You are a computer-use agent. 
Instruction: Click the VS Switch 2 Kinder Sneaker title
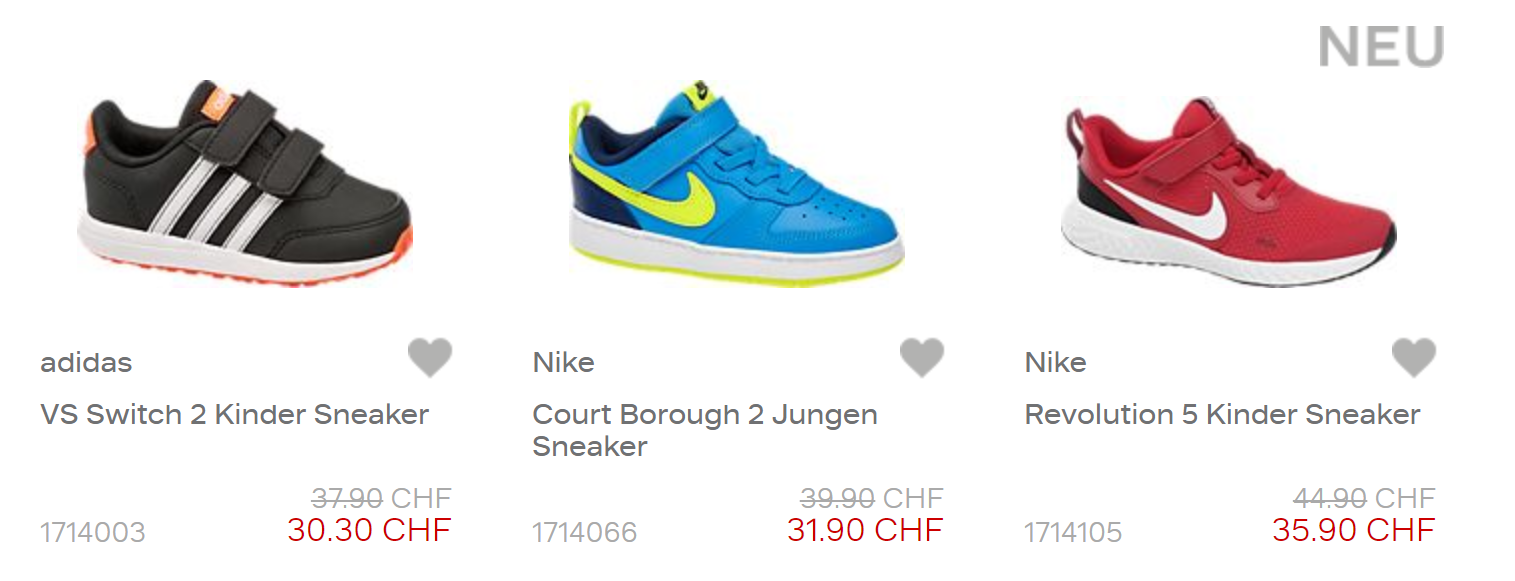point(235,414)
